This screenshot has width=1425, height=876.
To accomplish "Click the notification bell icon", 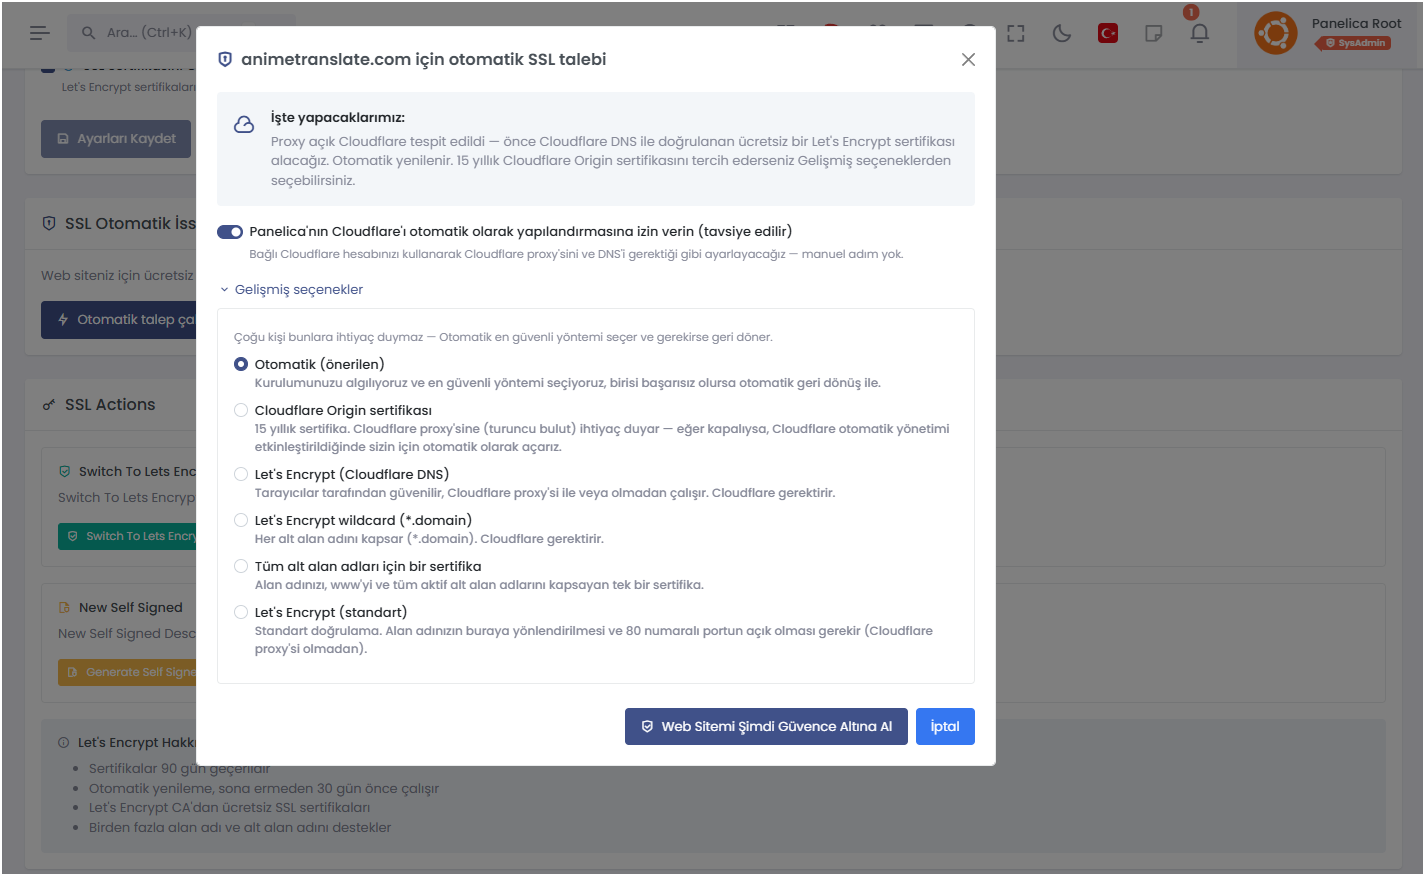I will [x=1199, y=33].
